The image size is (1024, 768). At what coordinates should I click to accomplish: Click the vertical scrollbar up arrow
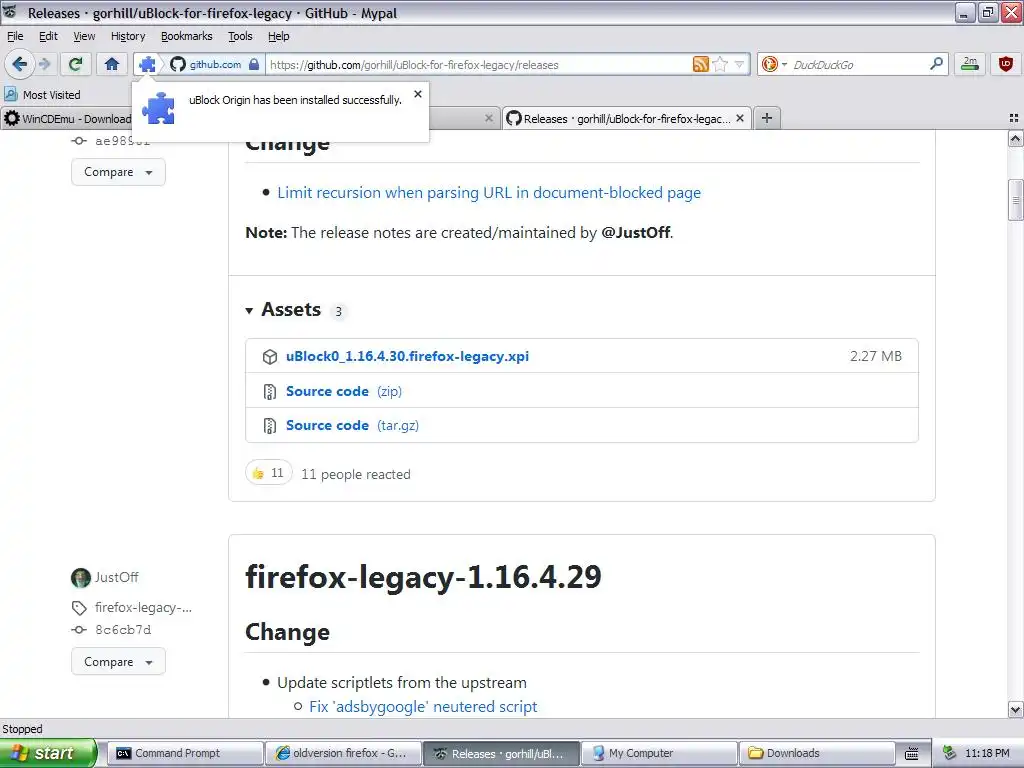tap(1016, 138)
